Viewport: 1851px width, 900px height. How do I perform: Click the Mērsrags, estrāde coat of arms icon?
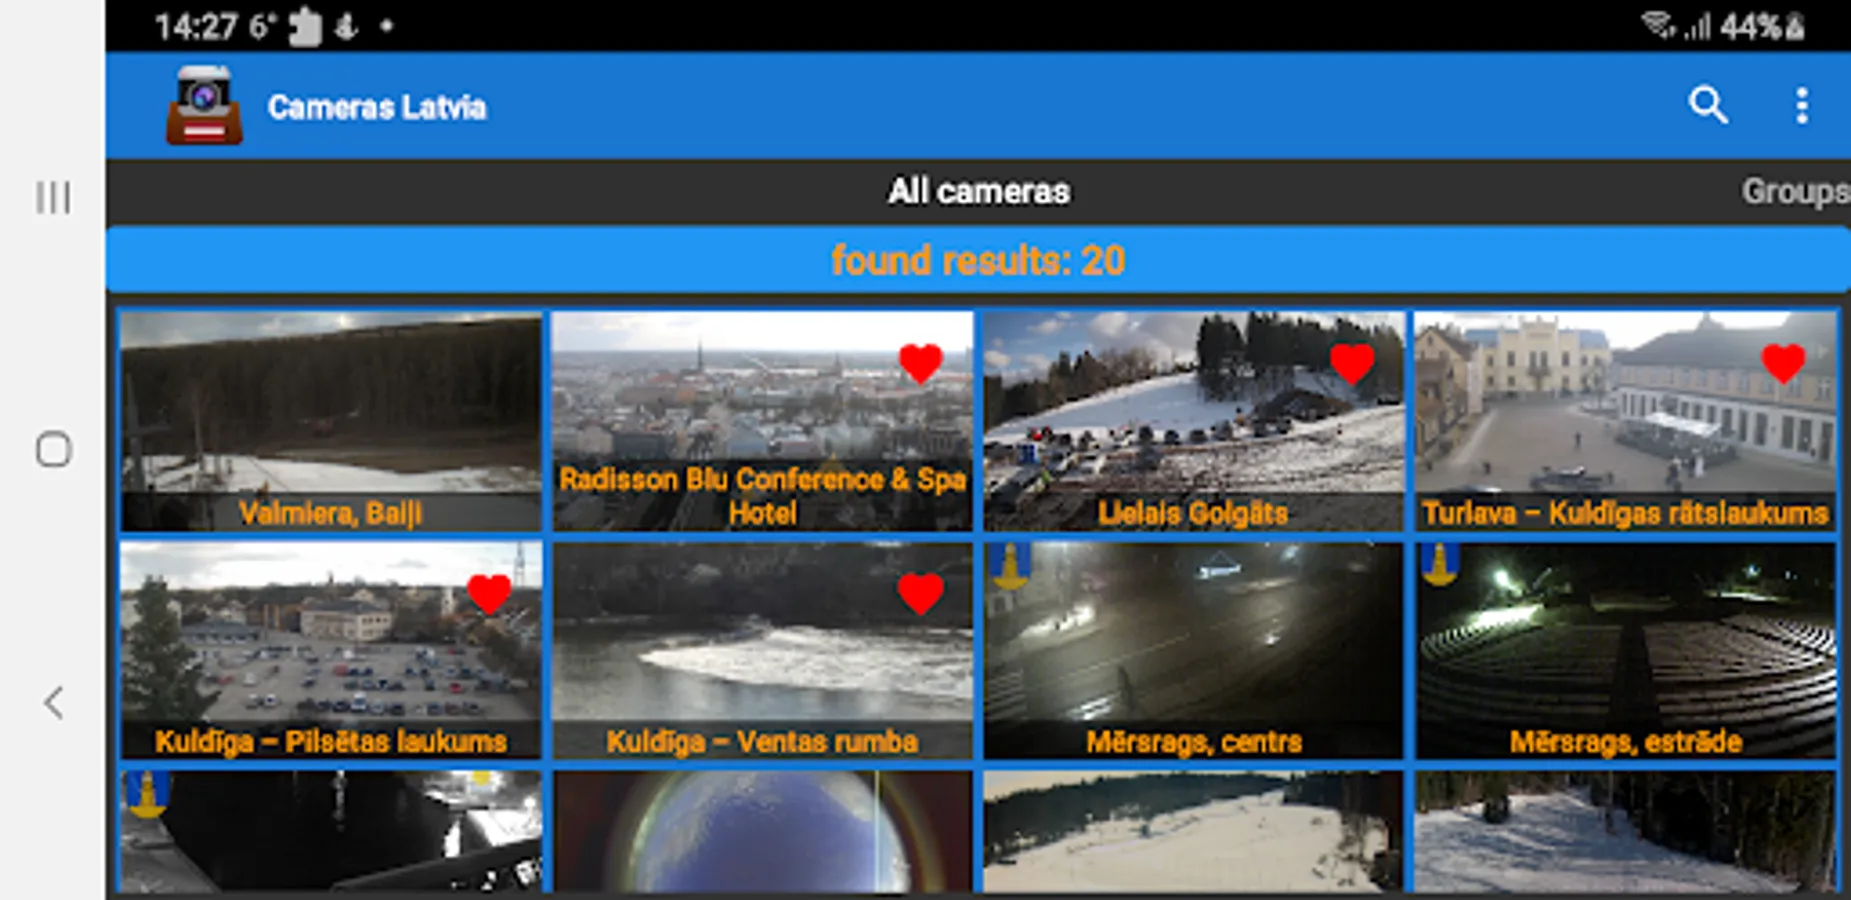(x=1440, y=565)
